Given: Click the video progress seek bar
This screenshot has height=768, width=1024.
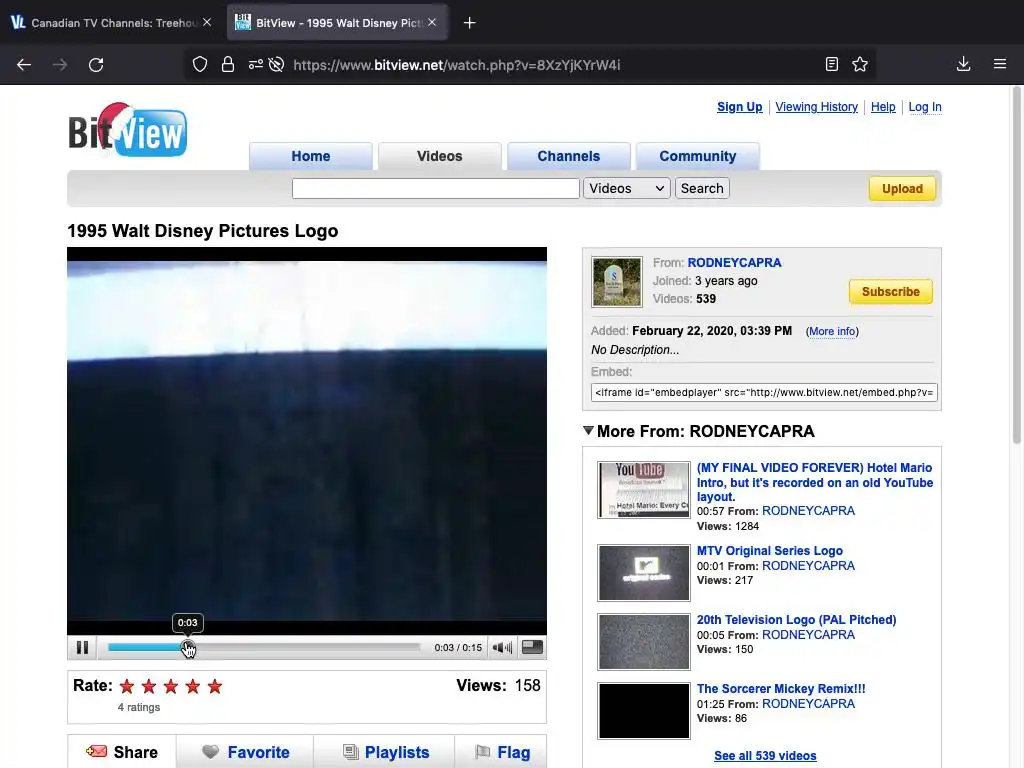Looking at the screenshot, I should (264, 647).
